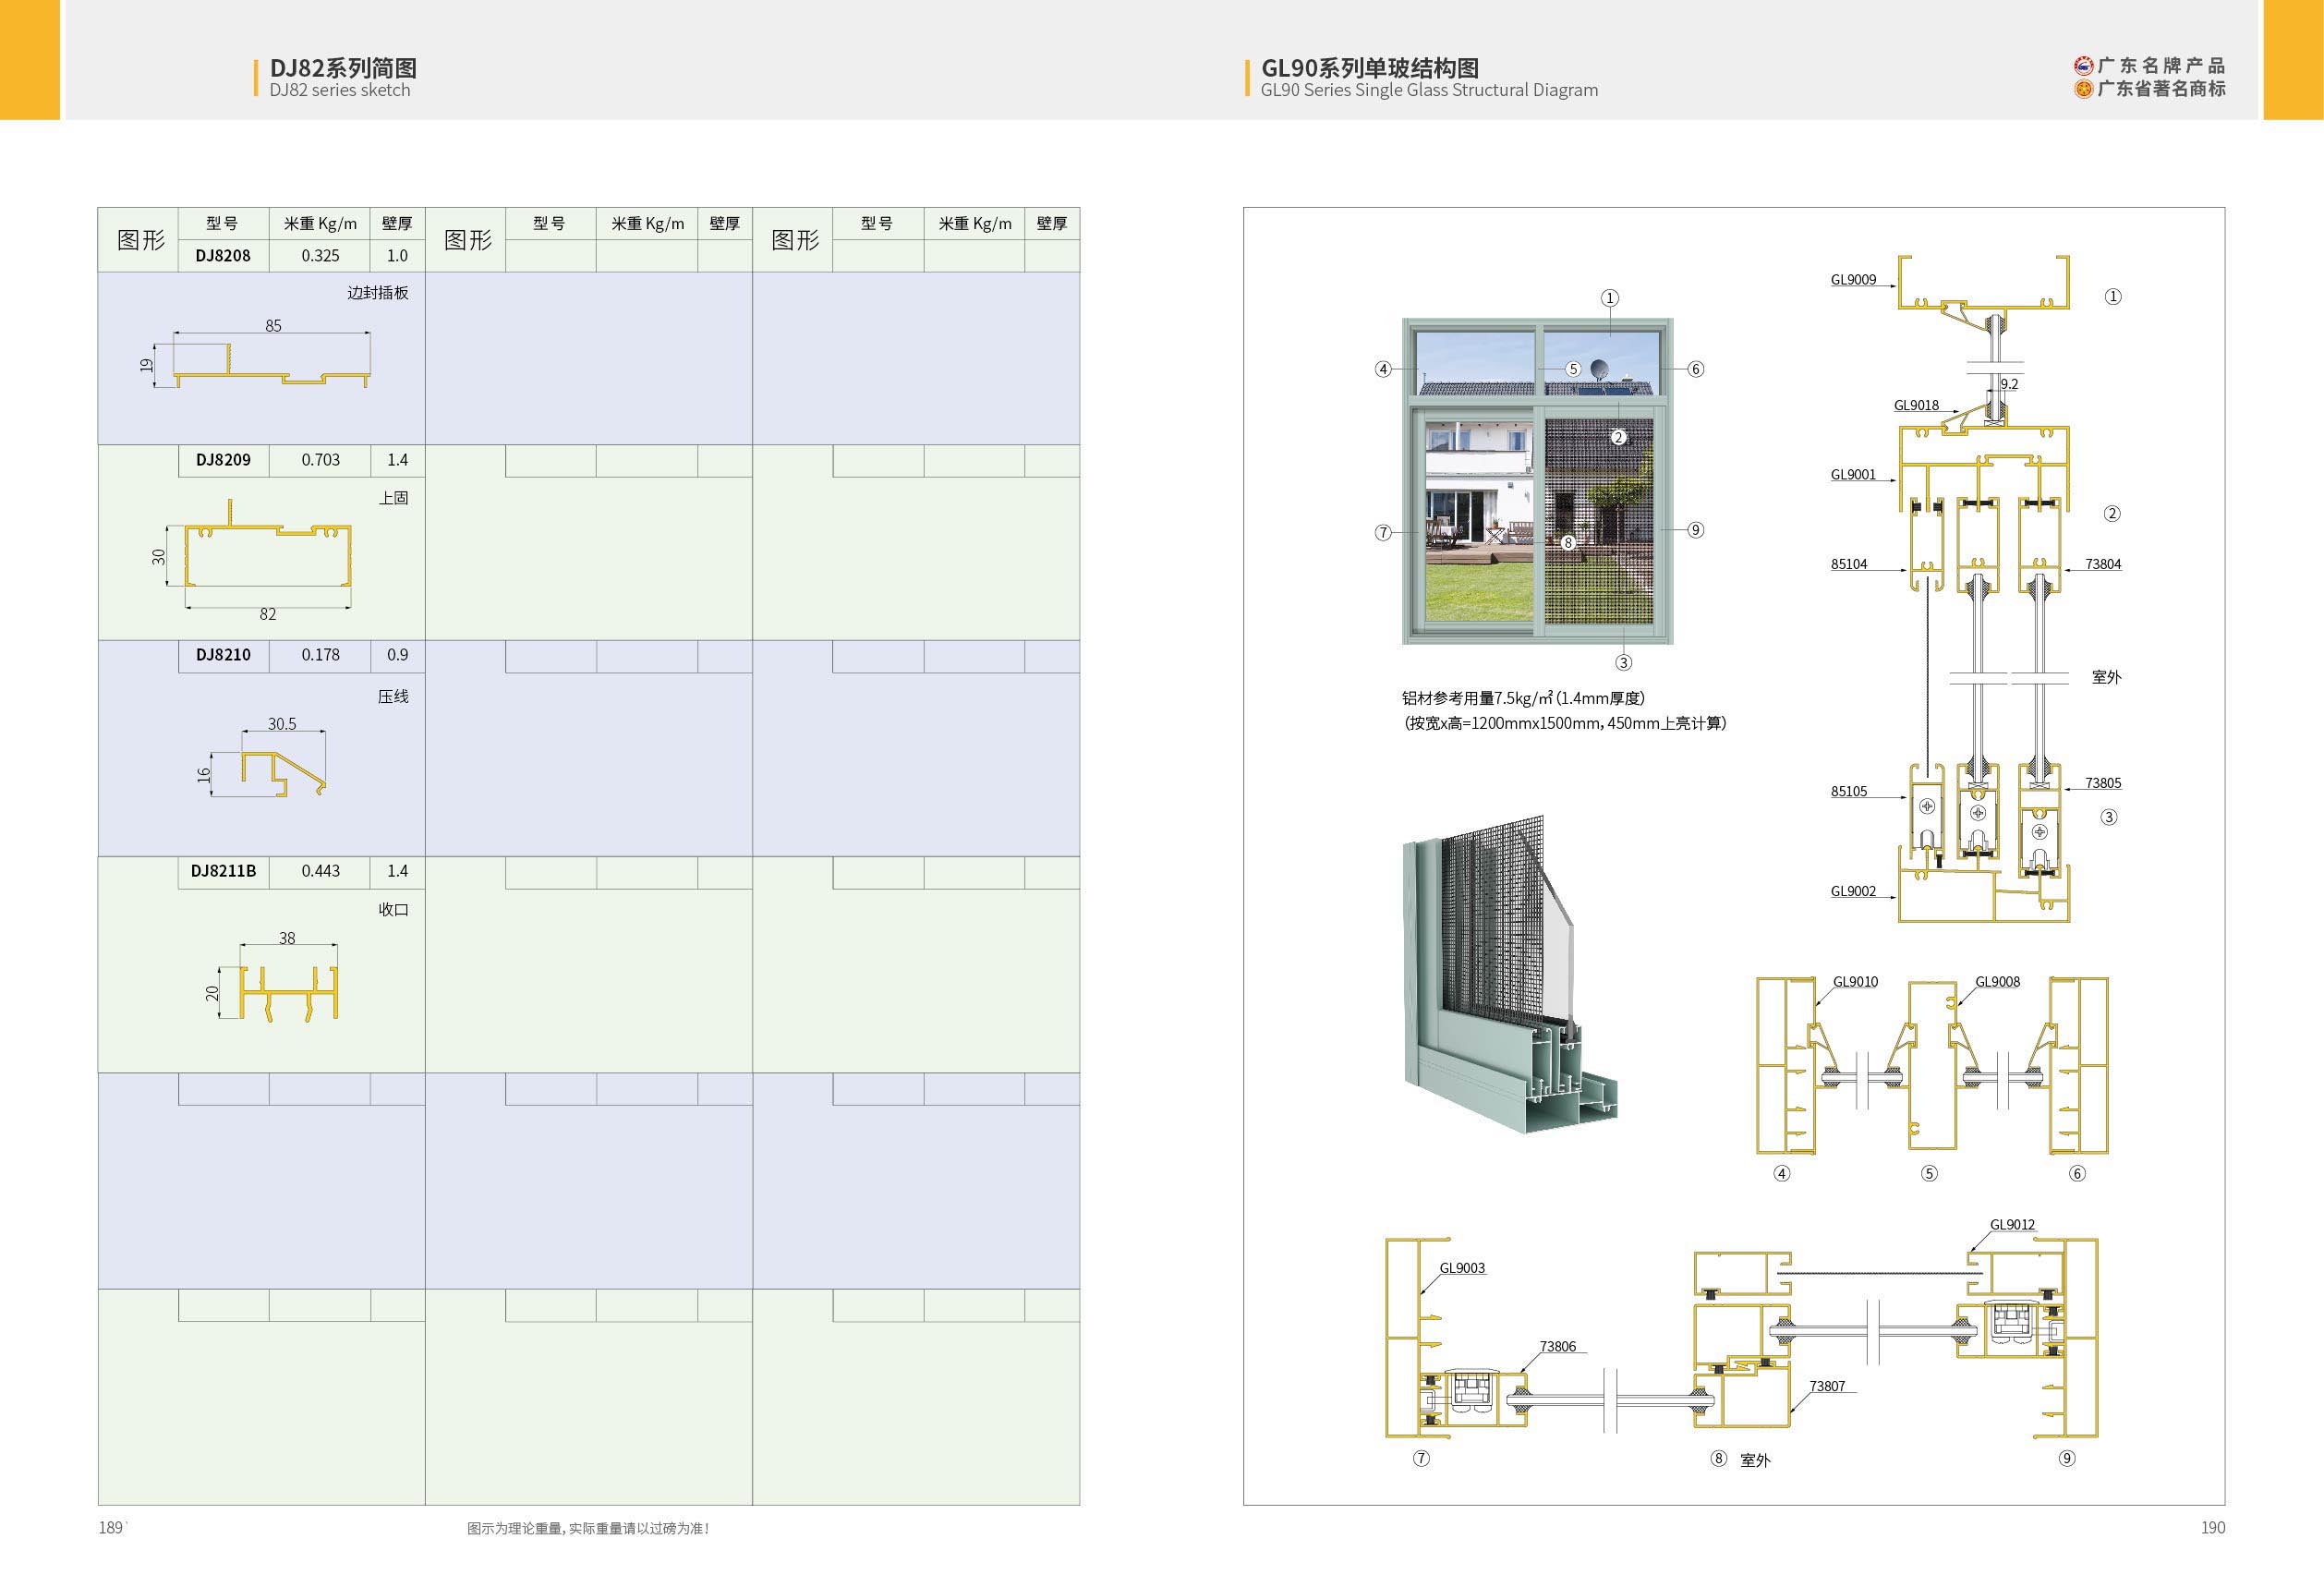Click circled number 9 beside window photo
The image size is (2324, 1587).
1695,530
